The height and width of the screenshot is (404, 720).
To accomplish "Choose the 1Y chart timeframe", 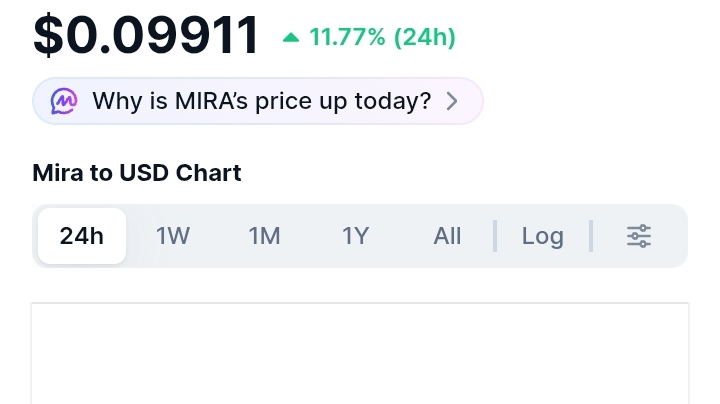I will [x=356, y=236].
